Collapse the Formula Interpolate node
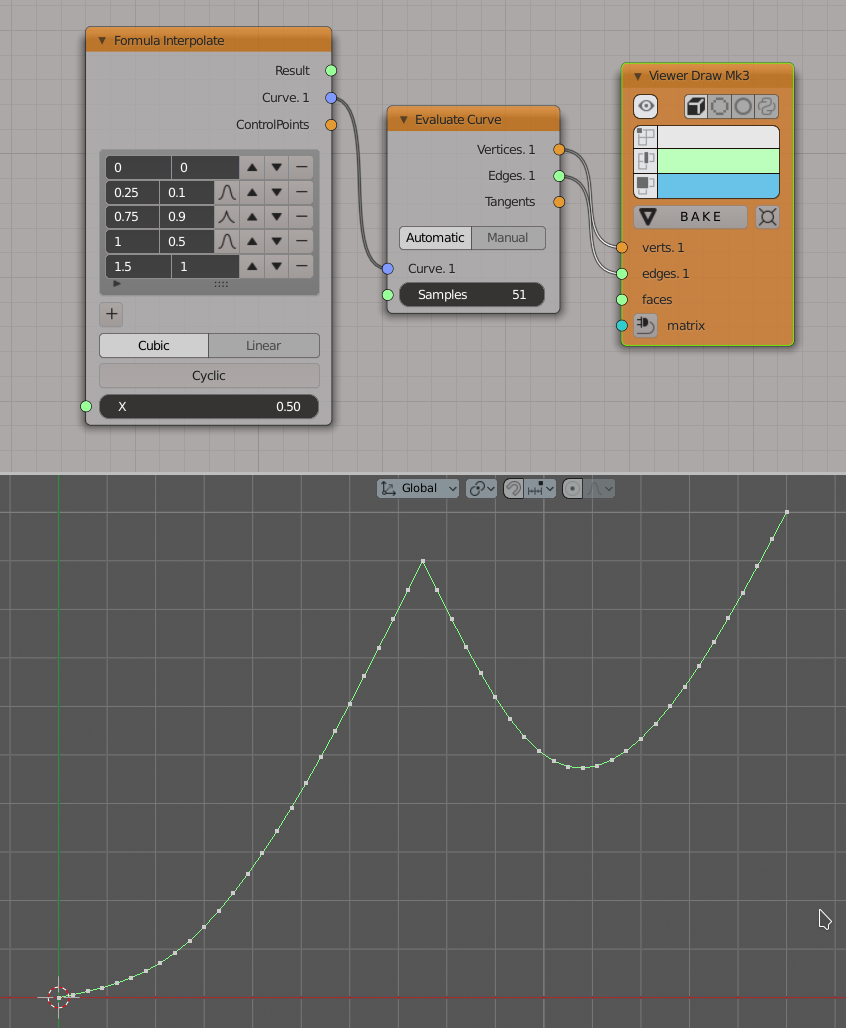The image size is (846, 1028). (102, 41)
